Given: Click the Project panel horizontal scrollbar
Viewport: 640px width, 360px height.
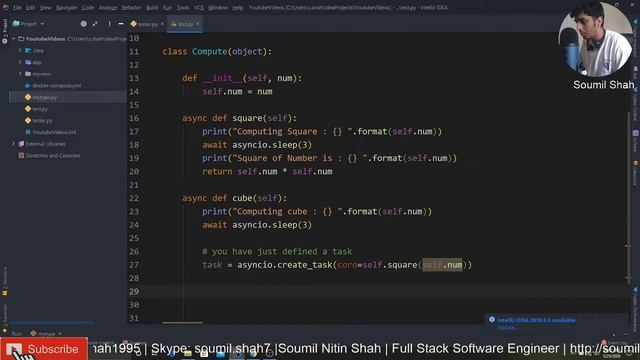Looking at the screenshot, I should [52, 322].
